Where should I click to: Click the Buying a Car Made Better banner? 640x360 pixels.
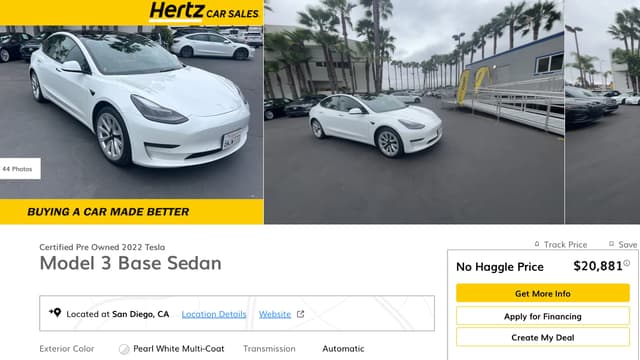pos(131,211)
